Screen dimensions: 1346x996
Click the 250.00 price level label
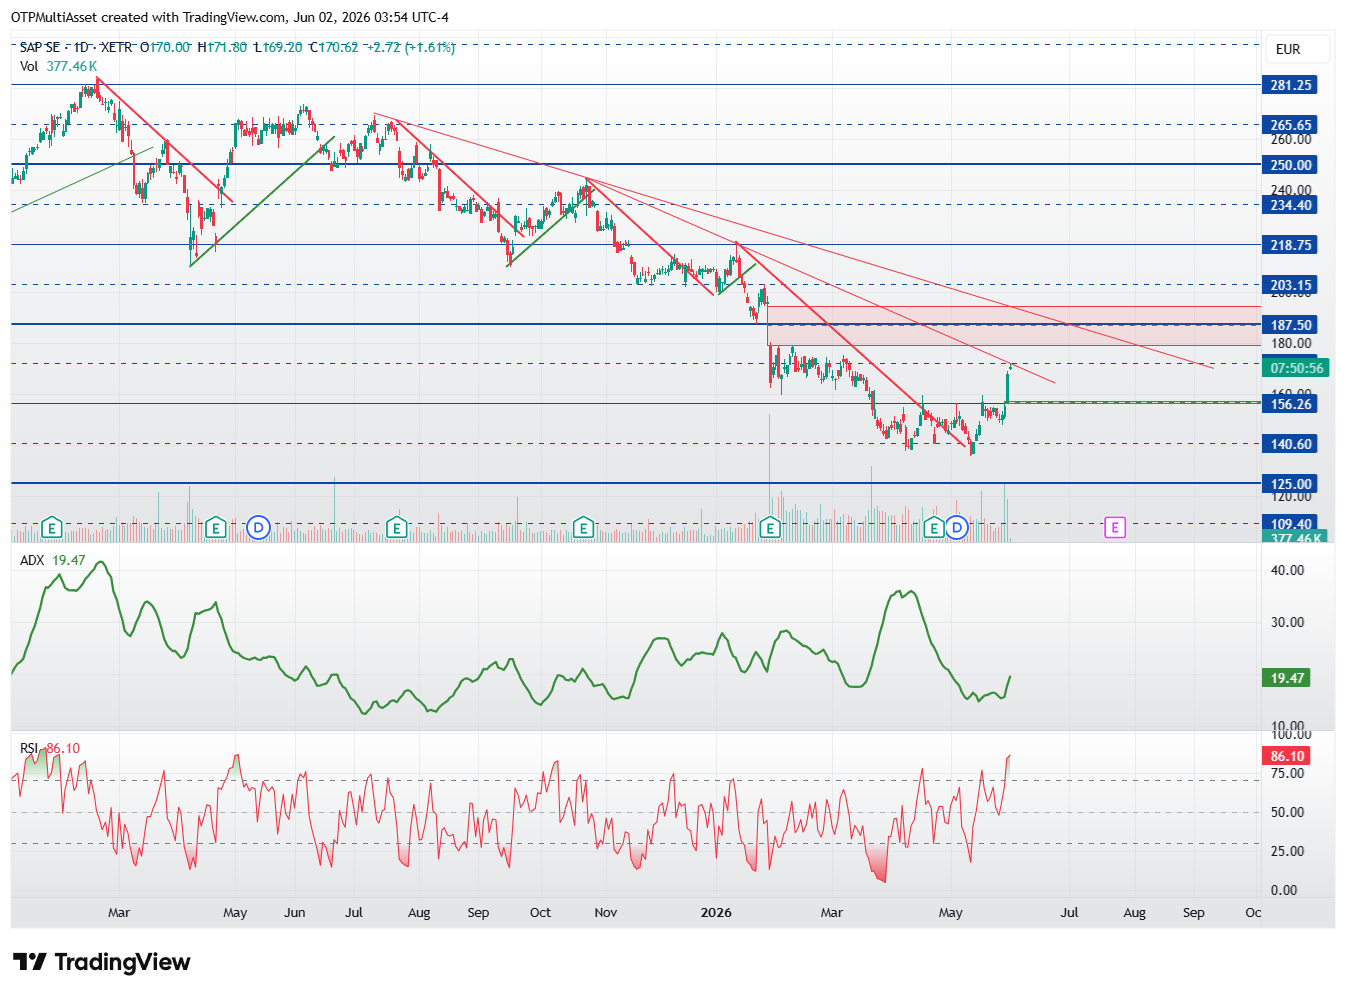(x=1290, y=165)
